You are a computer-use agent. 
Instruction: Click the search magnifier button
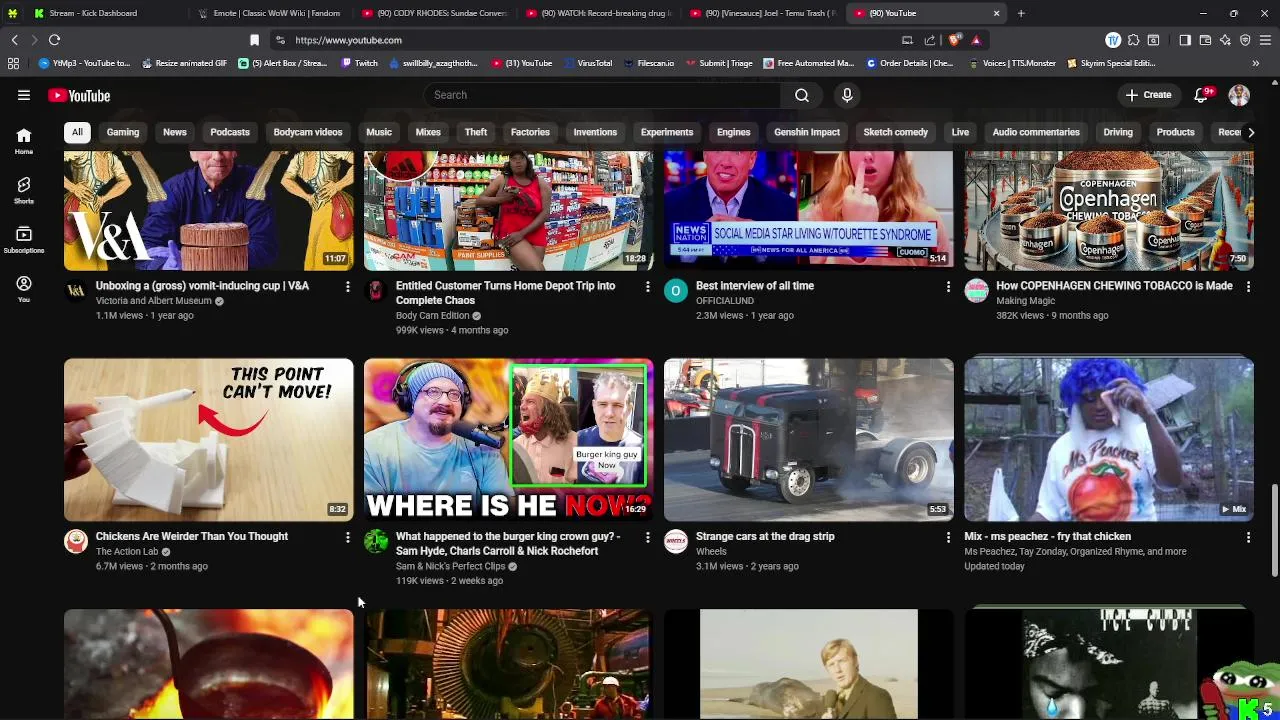tap(802, 95)
